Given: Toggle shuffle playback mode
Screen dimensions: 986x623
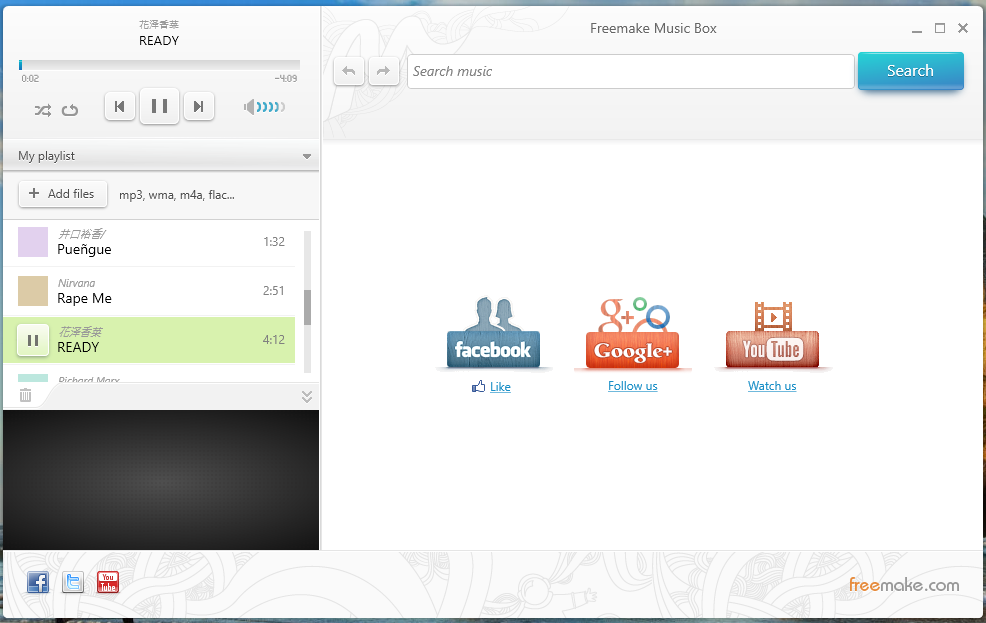Looking at the screenshot, I should point(43,111).
